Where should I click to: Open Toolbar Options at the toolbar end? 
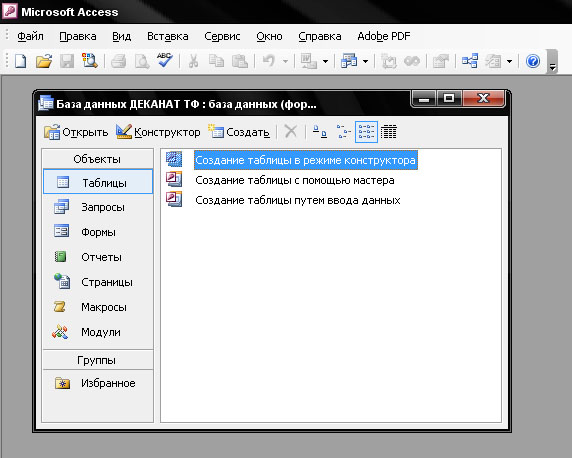[552, 62]
